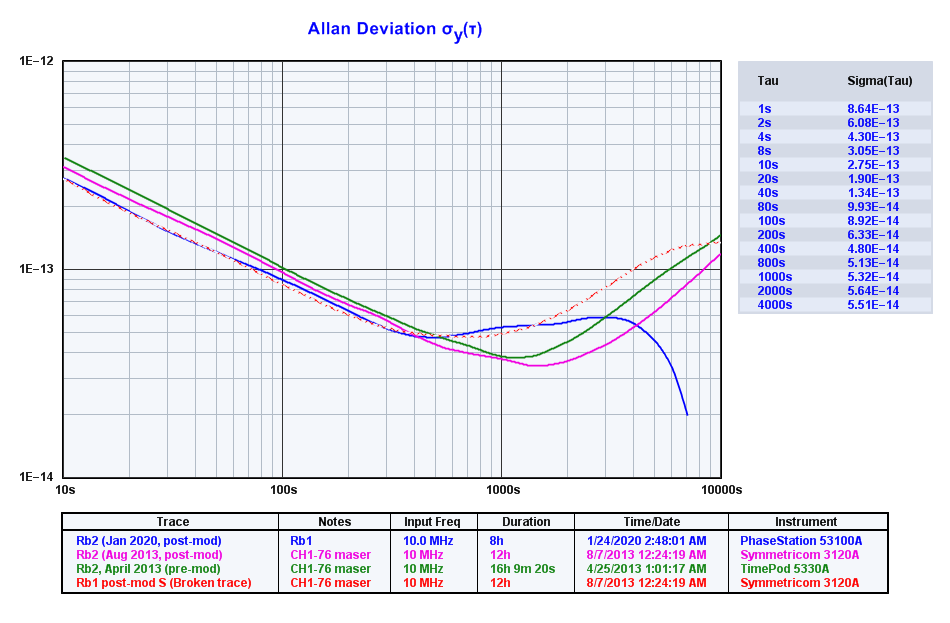Select the 4000s row in the Tau table
Image resolution: width=950 pixels, height=623 pixels.
click(774, 304)
